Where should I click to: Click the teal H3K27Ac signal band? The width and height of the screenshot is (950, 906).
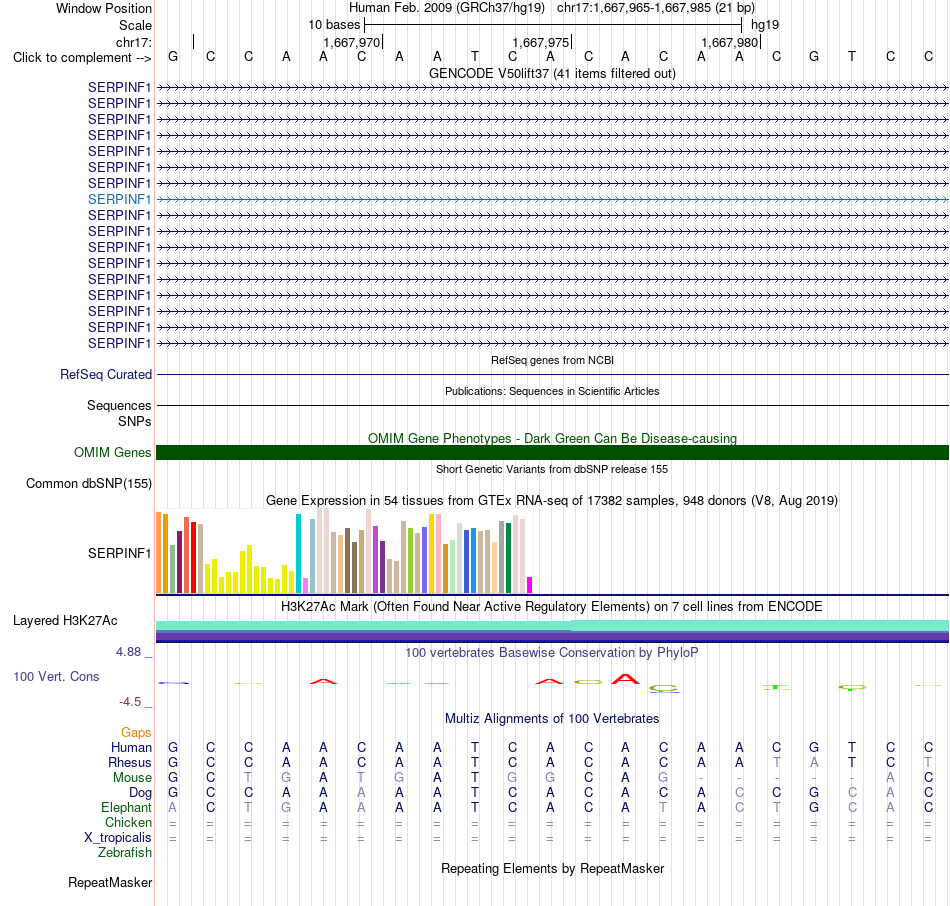tap(552, 625)
